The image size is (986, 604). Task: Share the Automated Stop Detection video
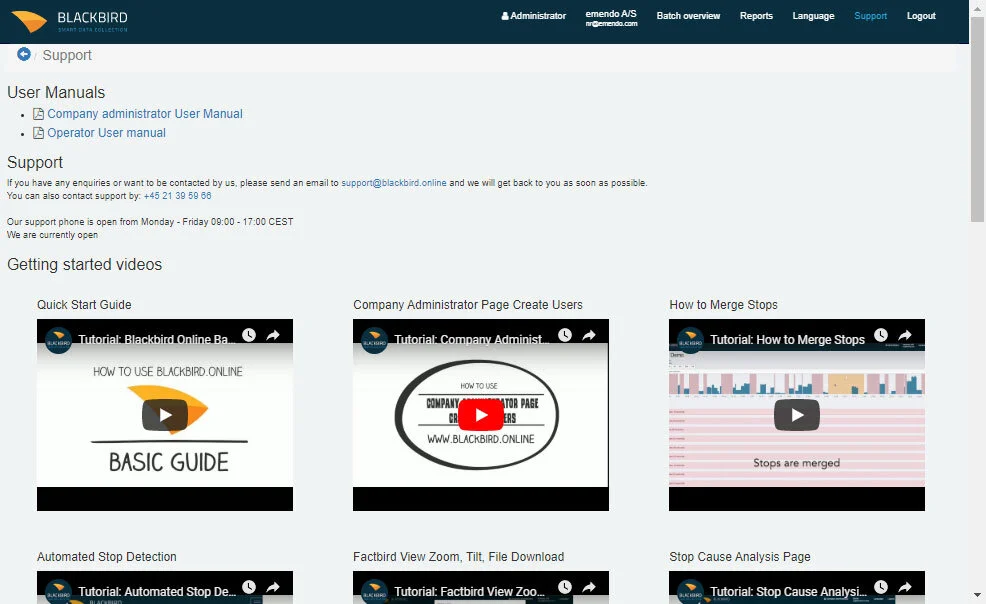pos(273,587)
